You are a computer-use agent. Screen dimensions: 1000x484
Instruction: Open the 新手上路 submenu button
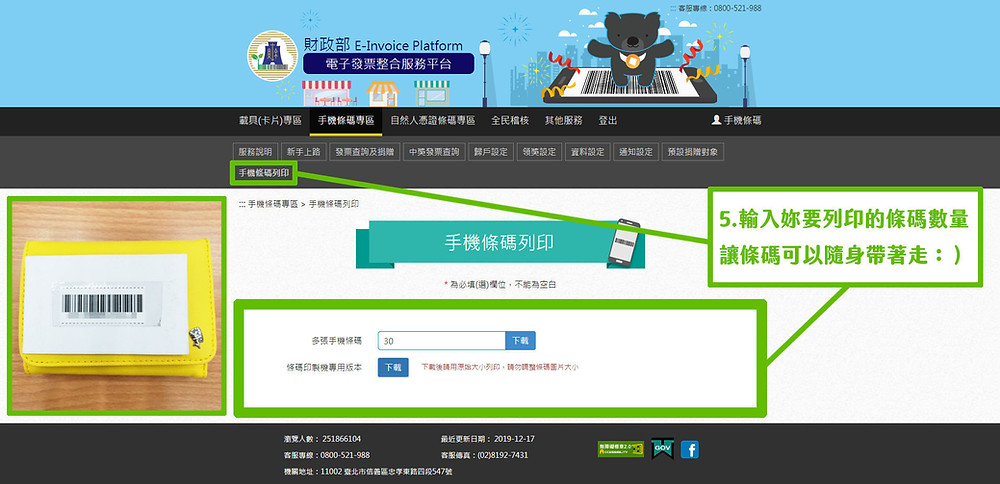tap(304, 152)
